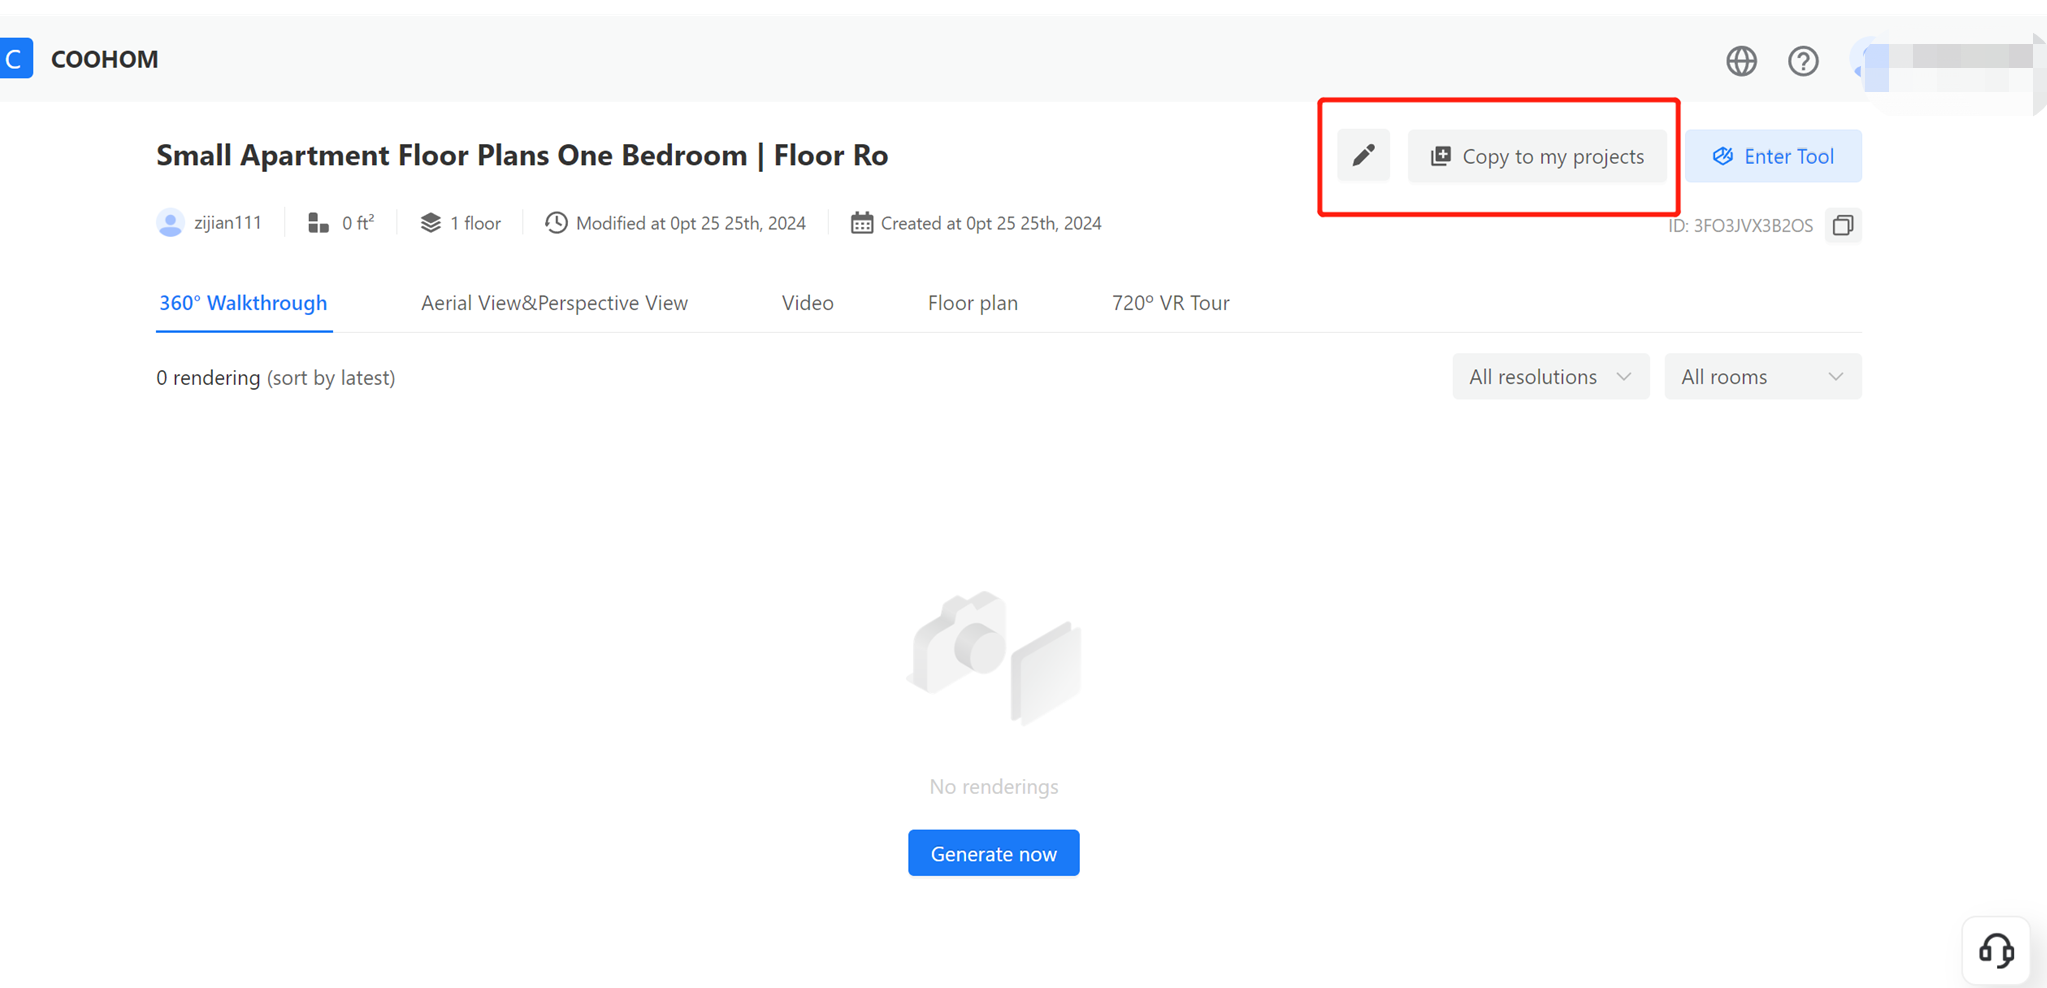Click the user profile avatar in header
Image resolution: width=2047 pixels, height=988 pixels.
1868,62
